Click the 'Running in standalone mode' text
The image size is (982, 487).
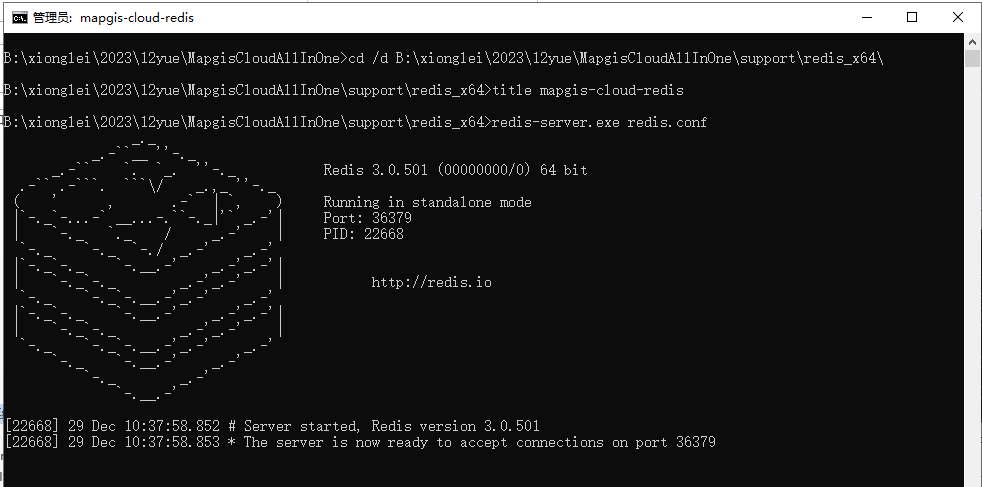(427, 202)
